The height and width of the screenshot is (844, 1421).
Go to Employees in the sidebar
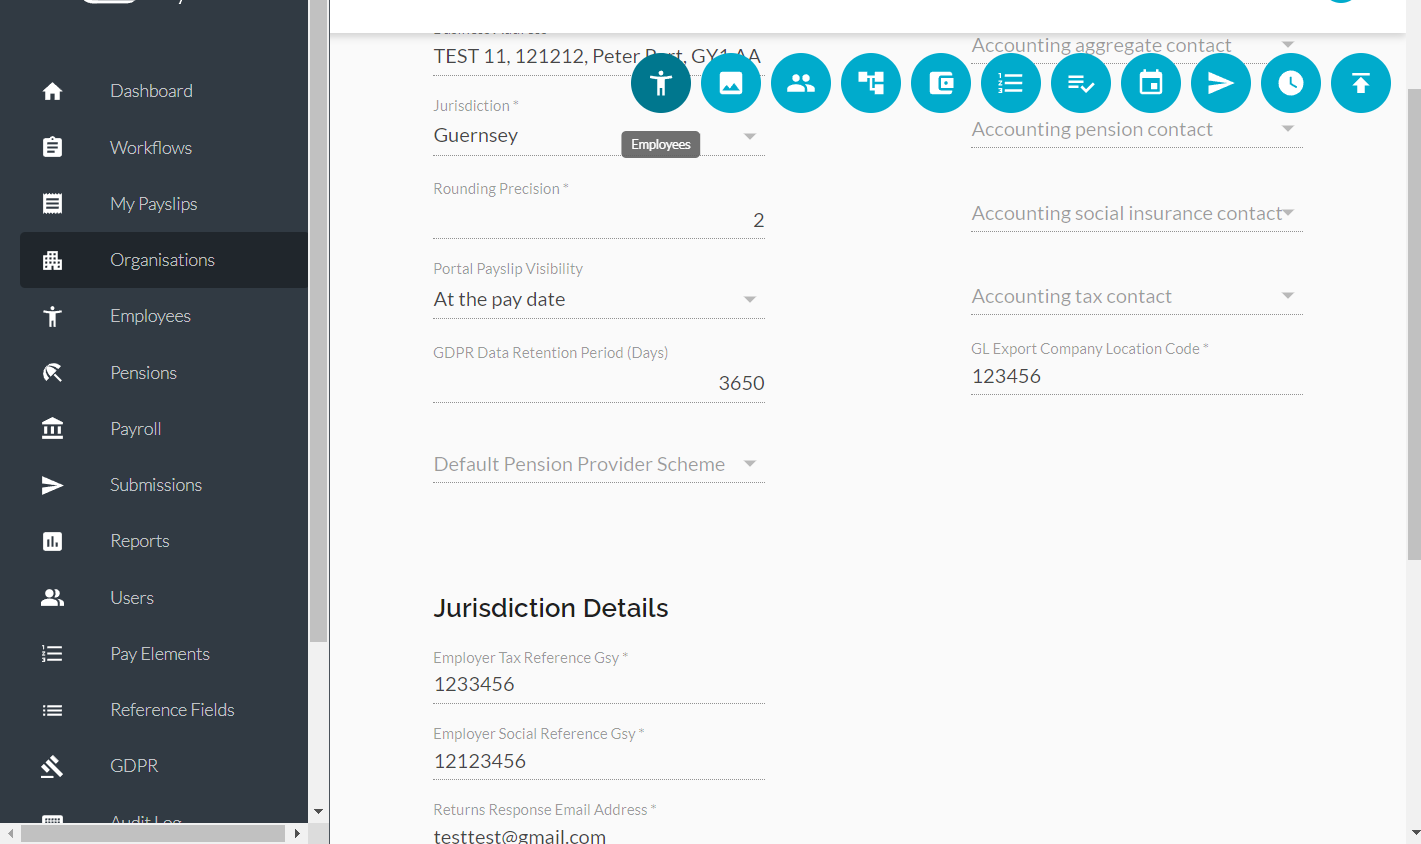(164, 316)
